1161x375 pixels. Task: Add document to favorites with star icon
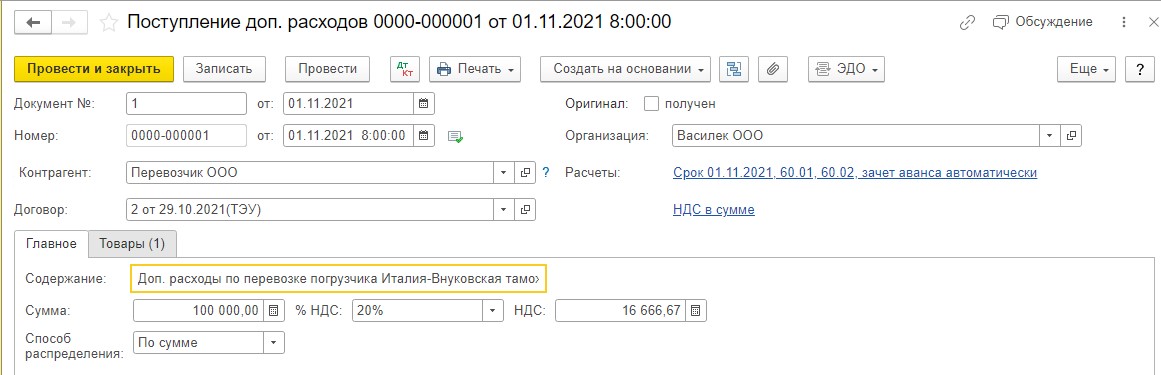(x=109, y=23)
